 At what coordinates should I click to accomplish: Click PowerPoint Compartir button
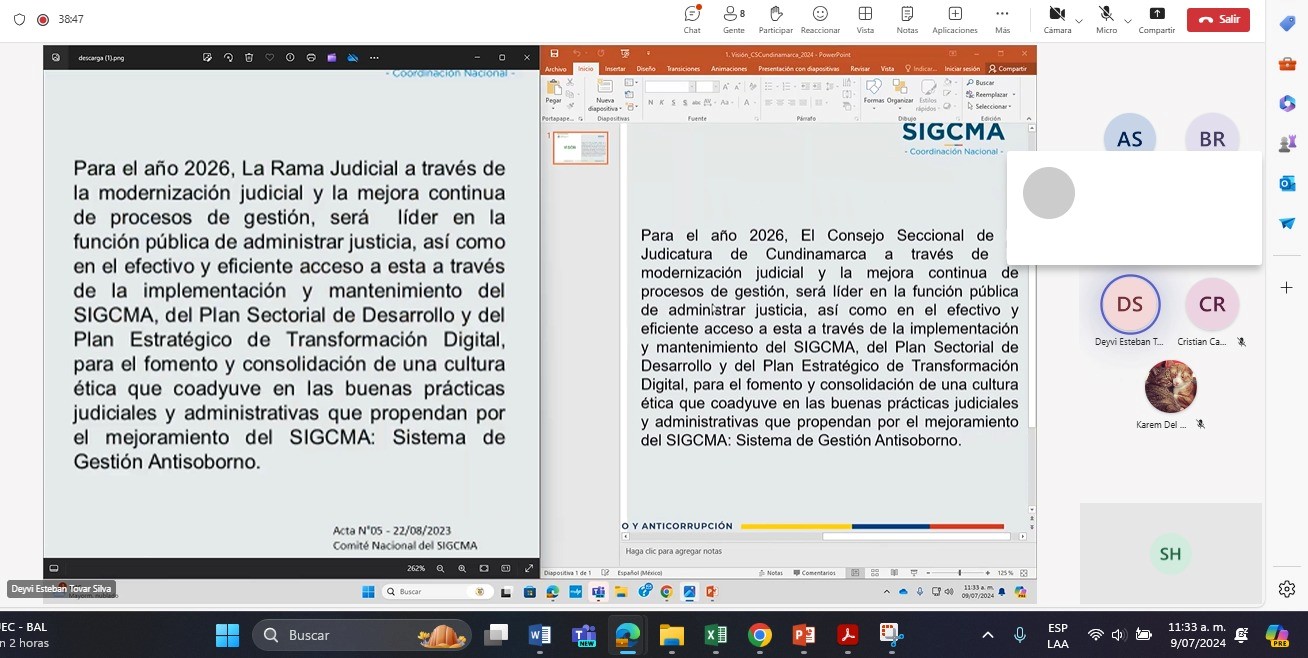[x=1008, y=69]
